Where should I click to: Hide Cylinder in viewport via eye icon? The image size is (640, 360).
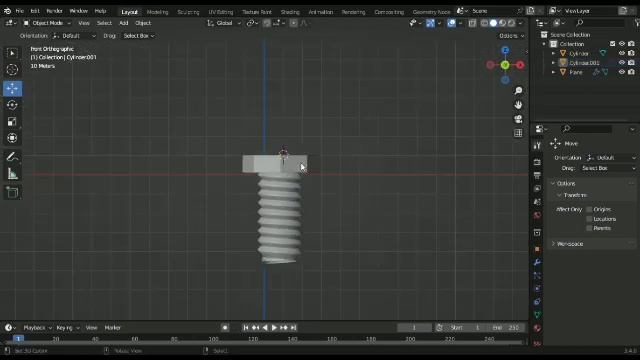click(x=622, y=53)
